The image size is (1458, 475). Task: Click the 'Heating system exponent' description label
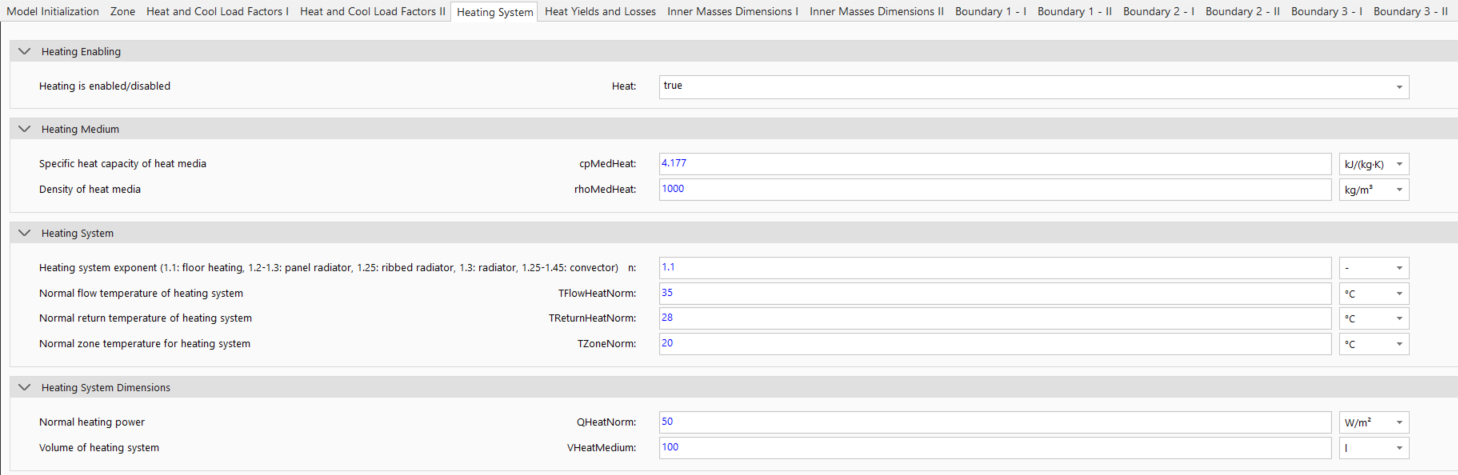point(330,268)
